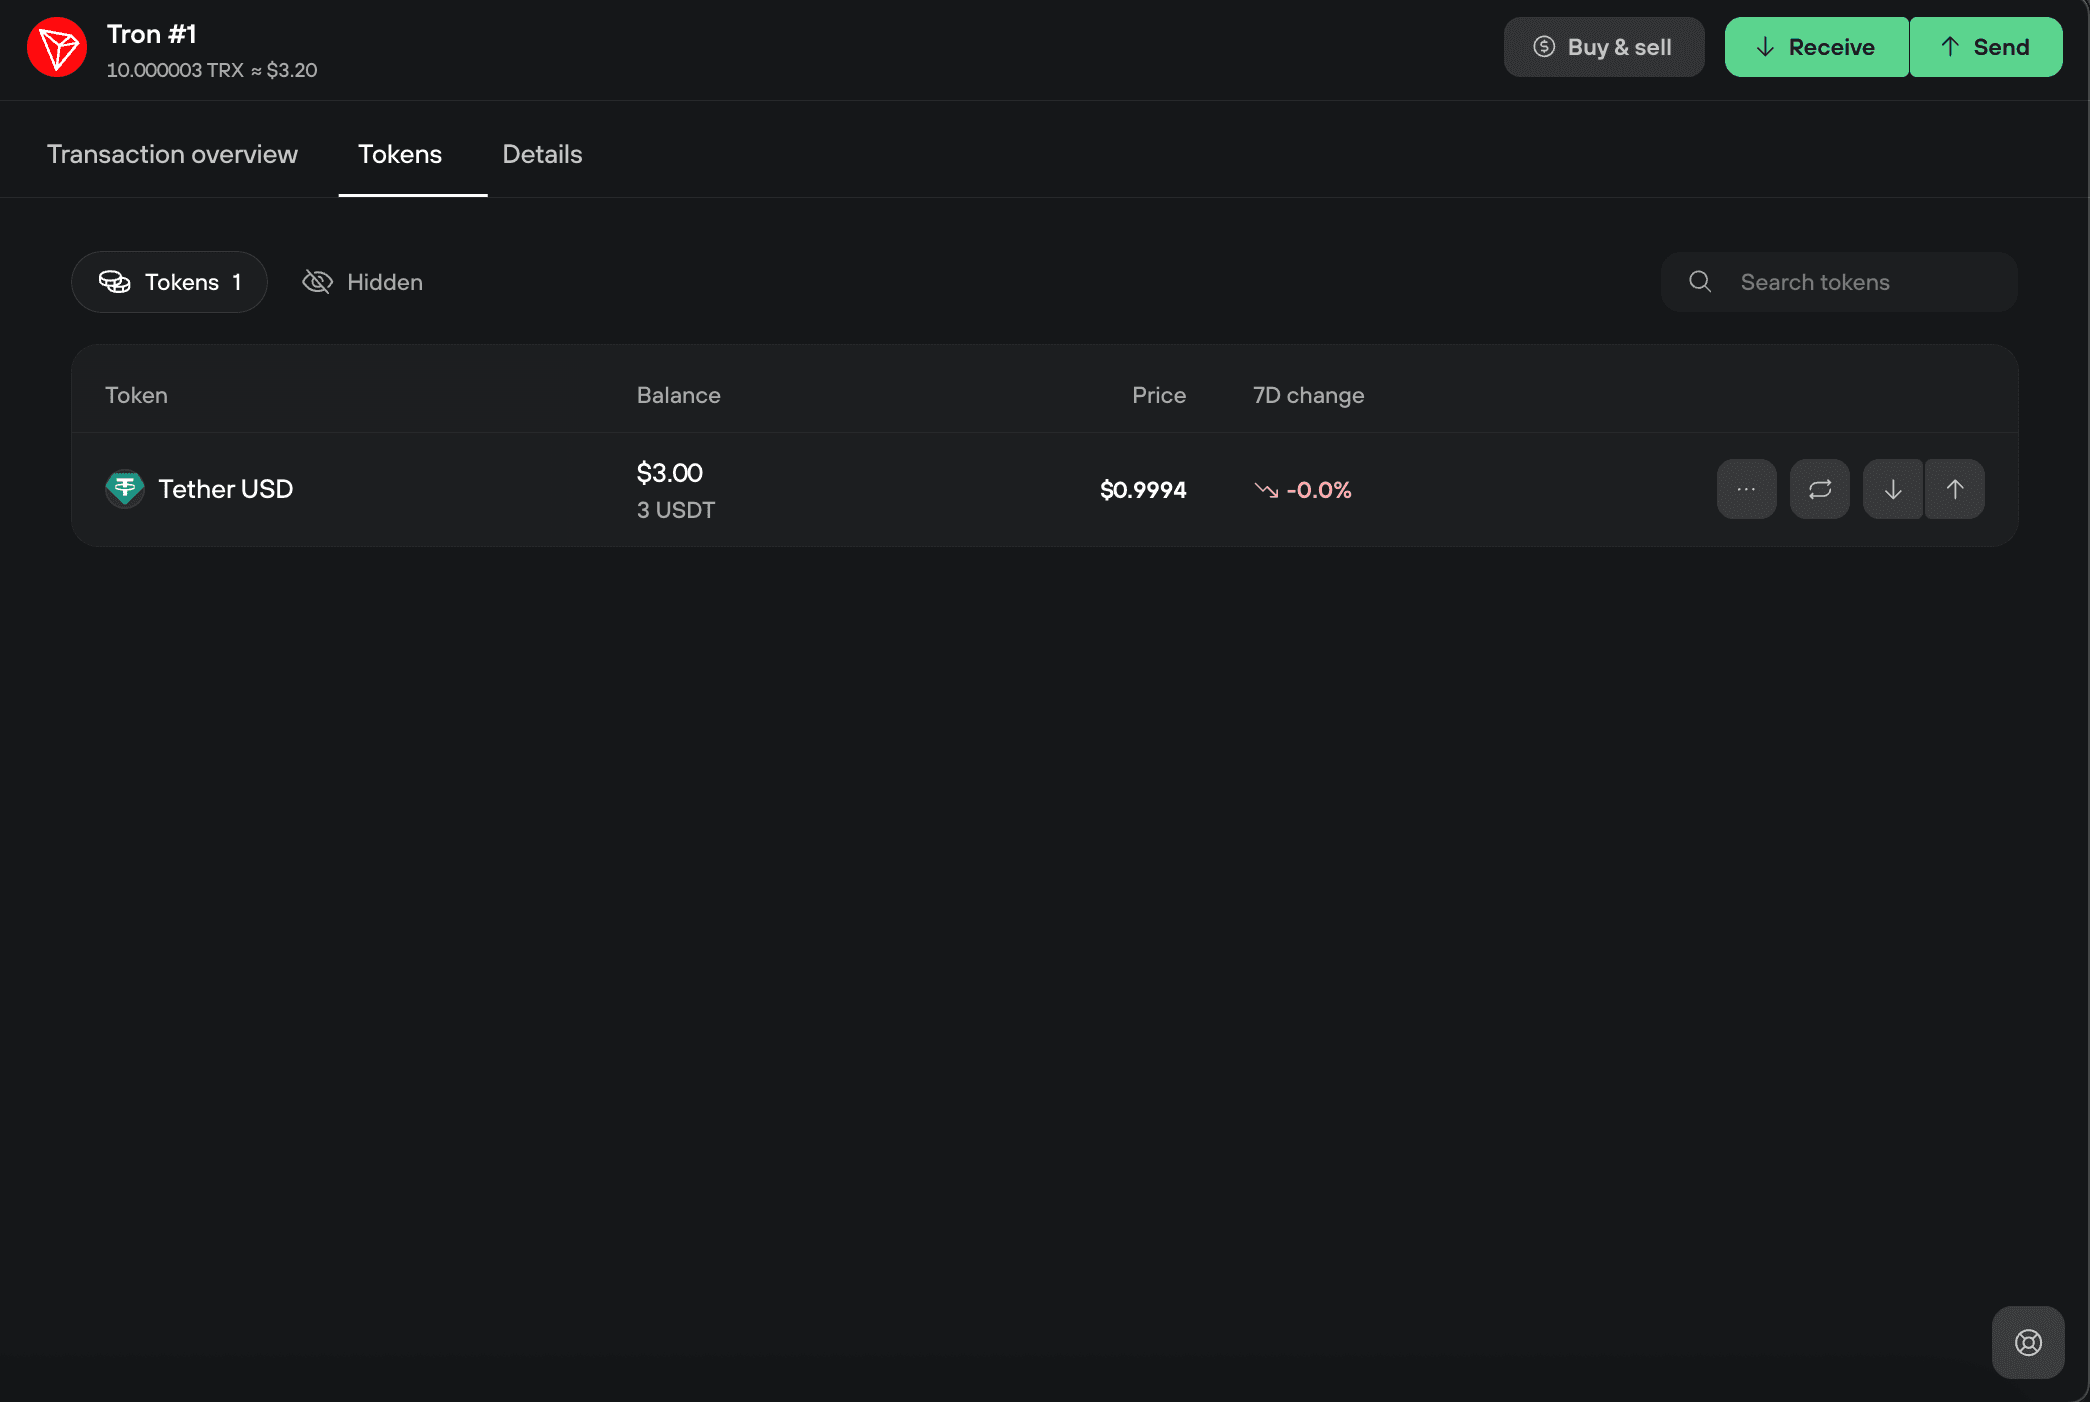The width and height of the screenshot is (2090, 1402).
Task: Click the Tron #1 account name
Action: 151,34
